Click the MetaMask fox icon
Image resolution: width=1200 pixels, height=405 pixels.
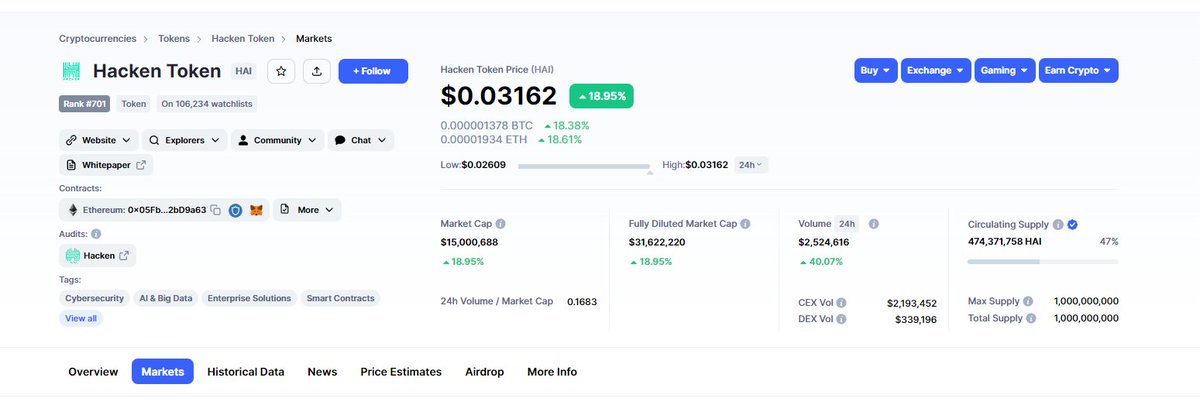coord(257,210)
